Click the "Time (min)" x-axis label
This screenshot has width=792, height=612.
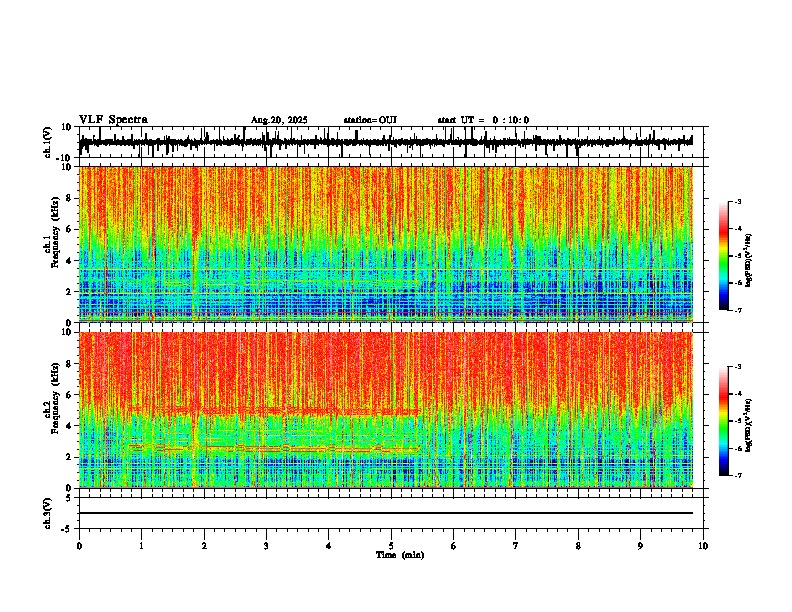[x=400, y=555]
